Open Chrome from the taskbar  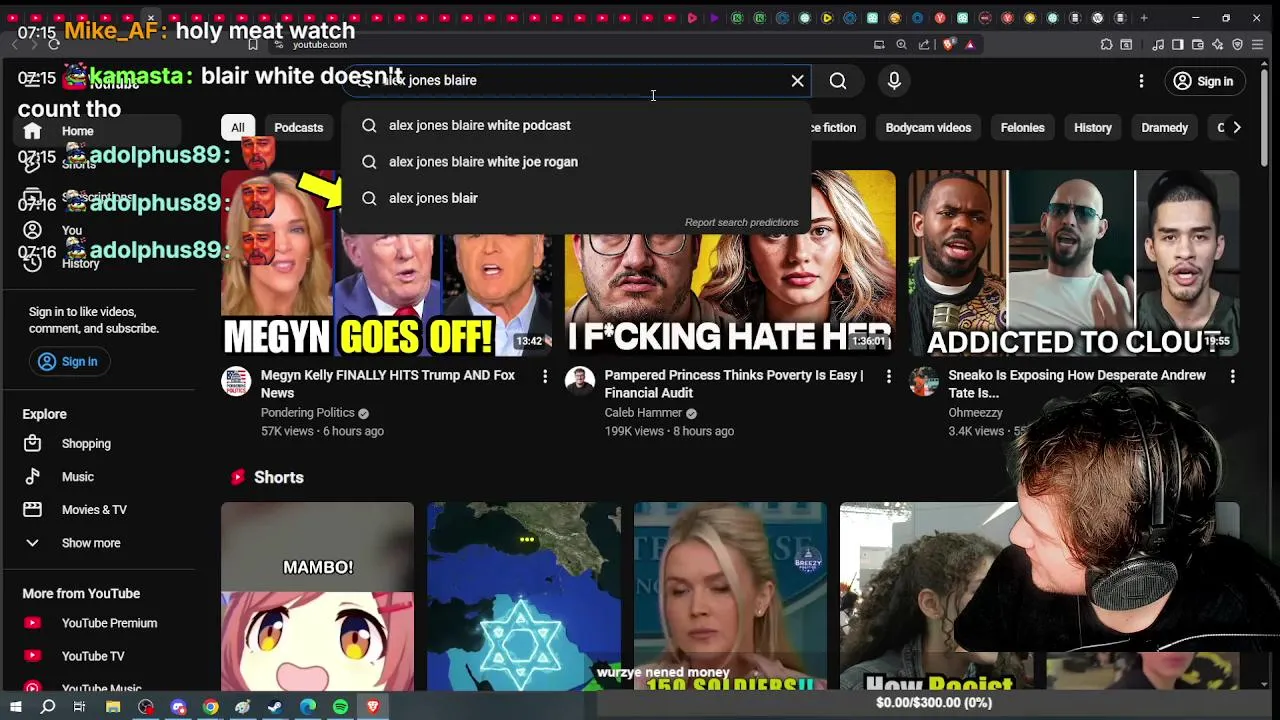210,707
